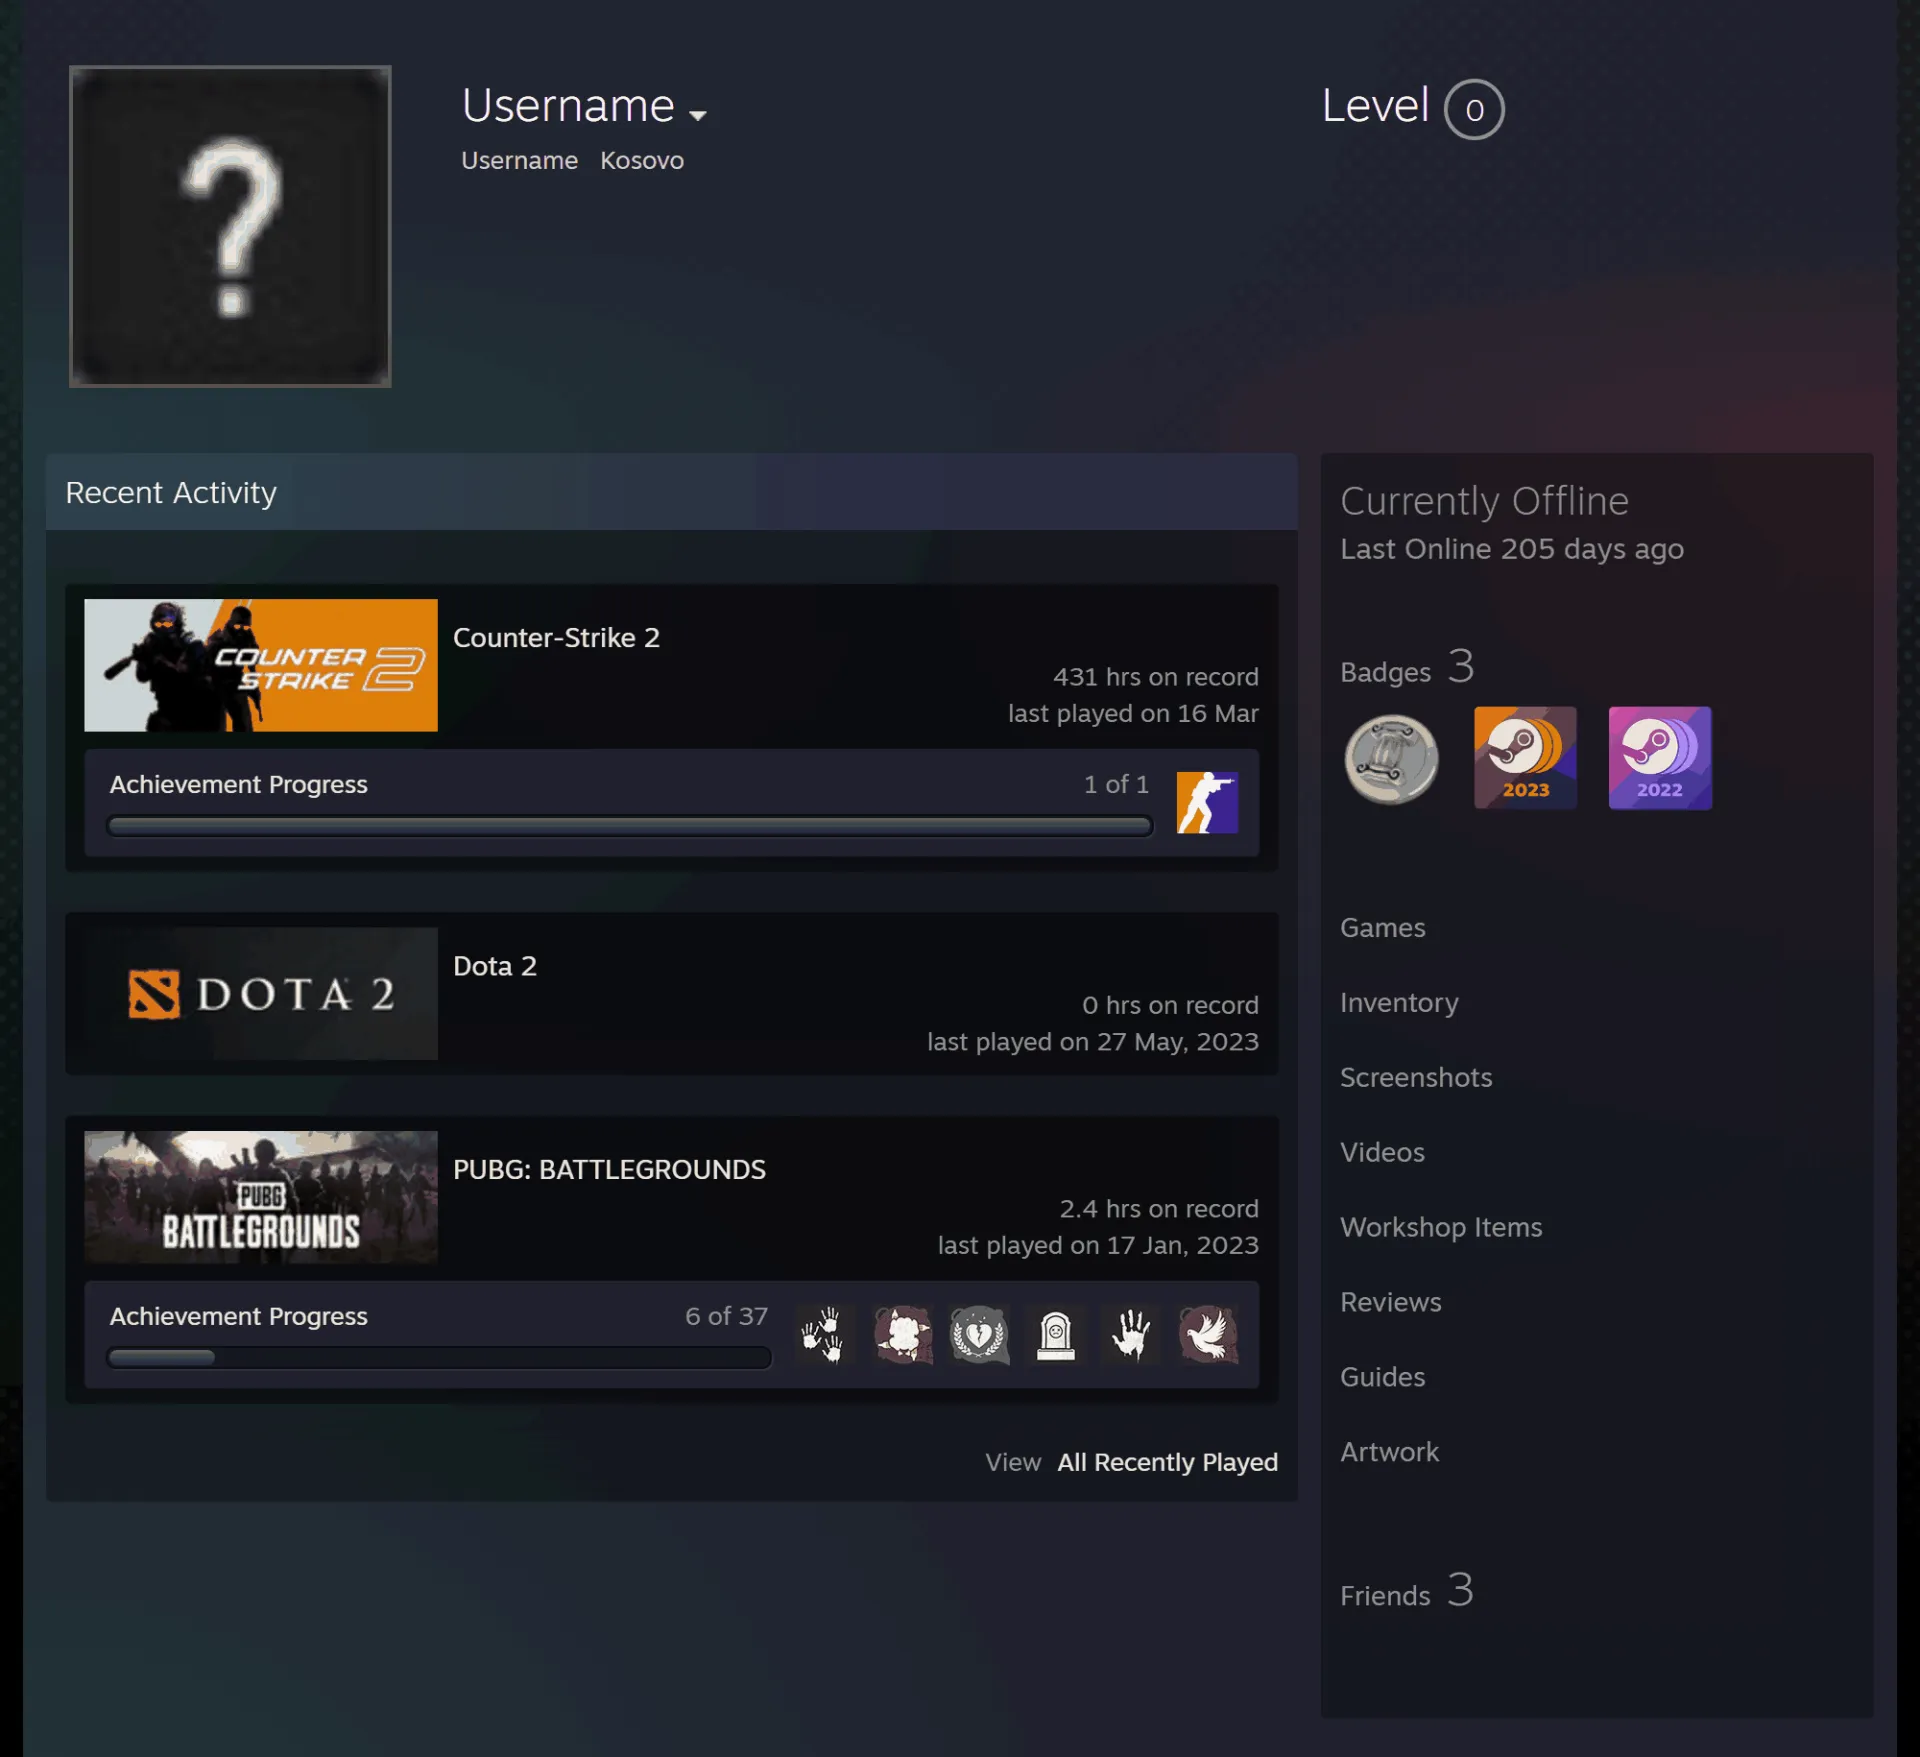Image resolution: width=1920 pixels, height=1757 pixels.
Task: Open the Guides sidebar link
Action: pos(1382,1378)
